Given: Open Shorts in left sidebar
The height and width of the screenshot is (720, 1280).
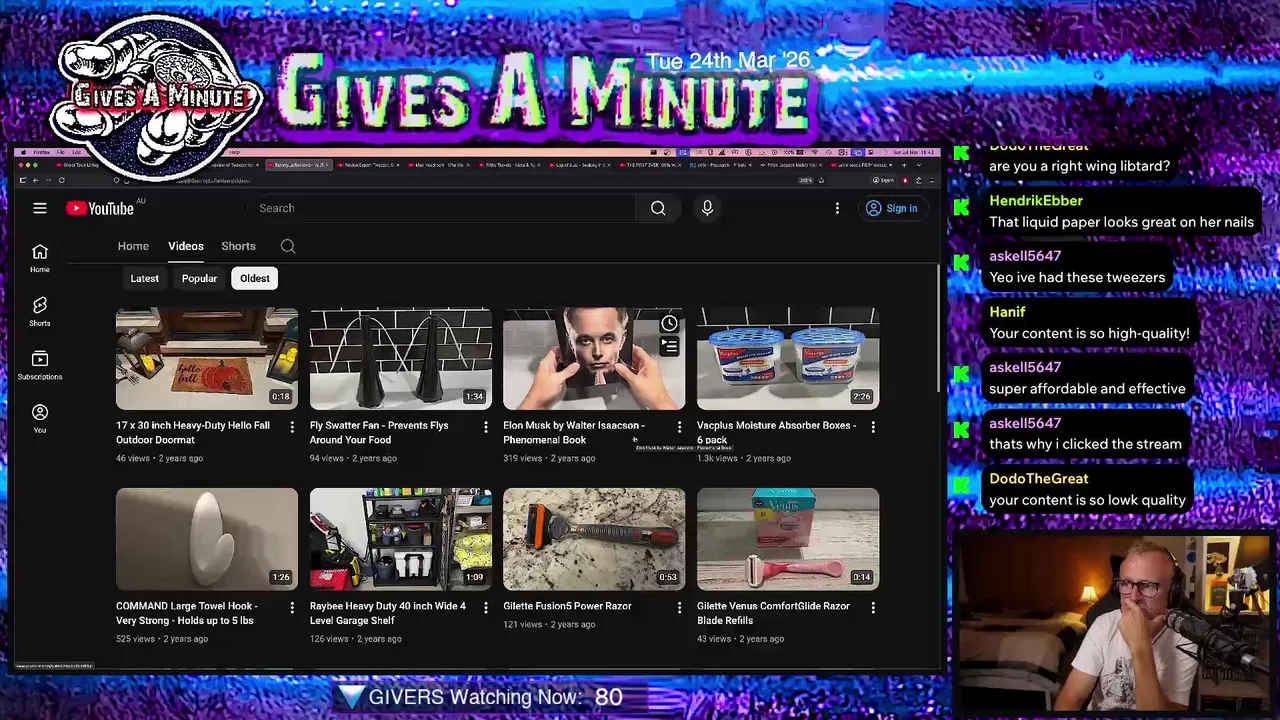Looking at the screenshot, I should click(x=40, y=312).
